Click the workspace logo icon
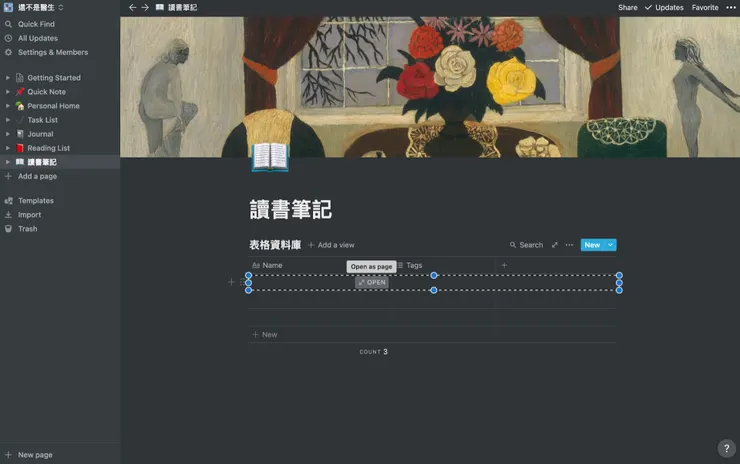740x464 pixels. pyautogui.click(x=8, y=8)
